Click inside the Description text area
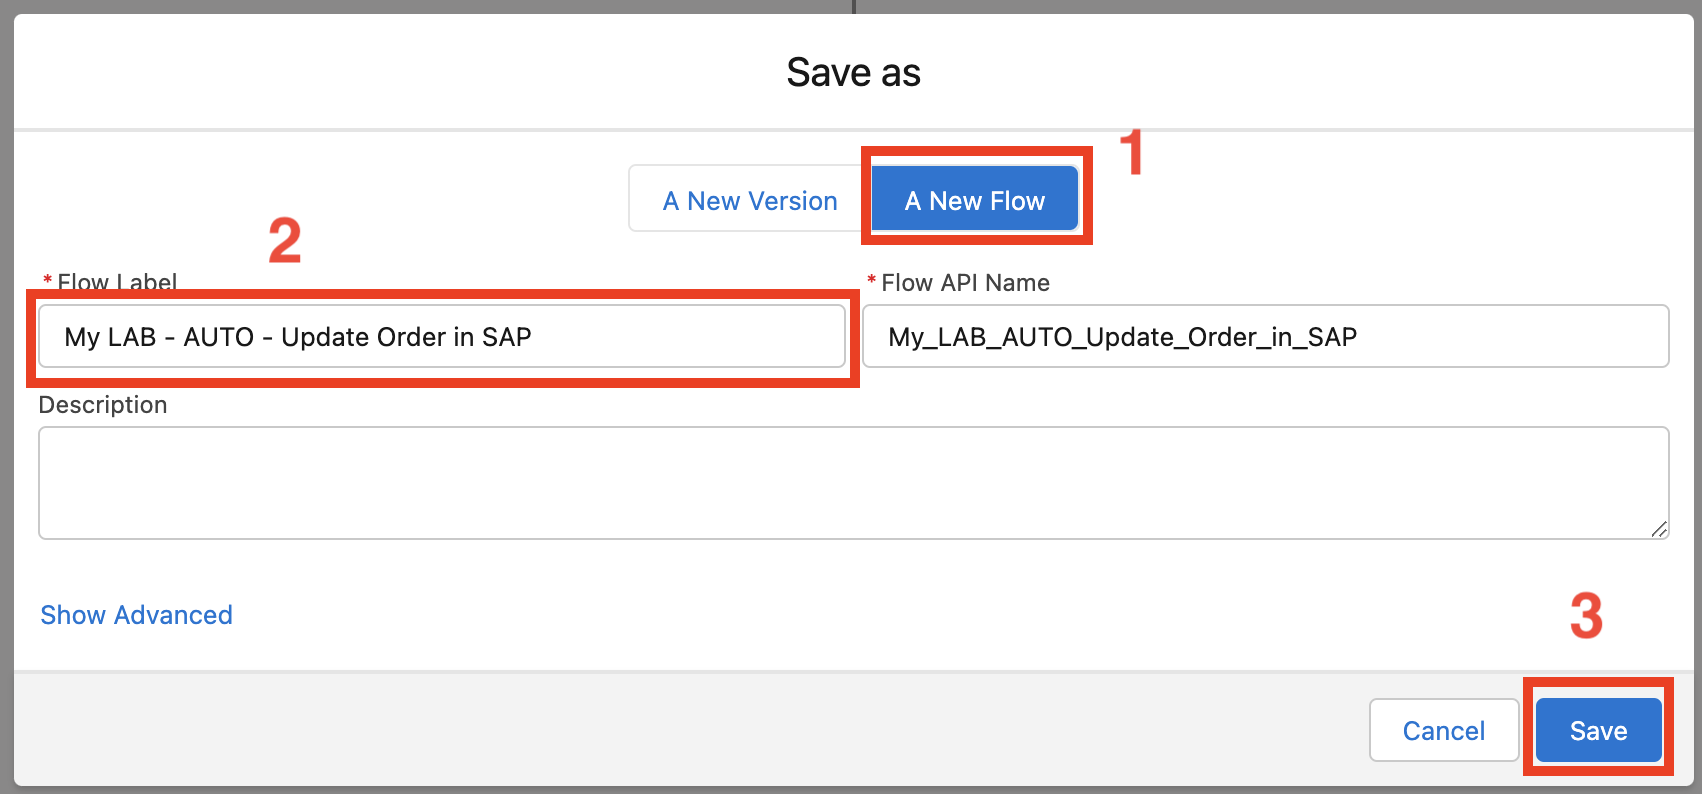Viewport: 1702px width, 794px height. pos(852,483)
